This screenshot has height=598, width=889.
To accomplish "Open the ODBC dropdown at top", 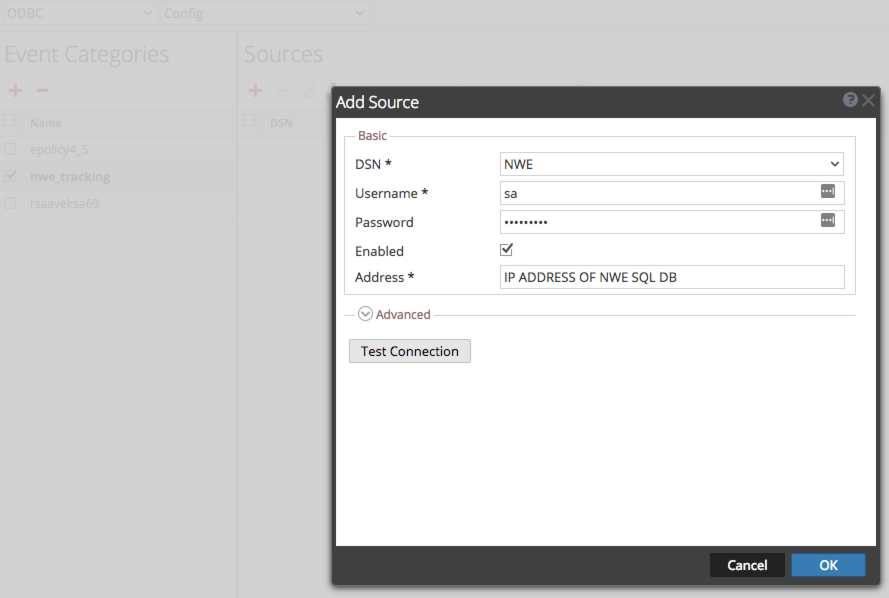I will point(79,13).
